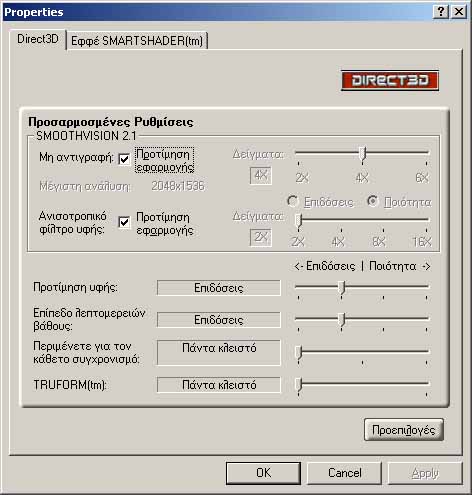Click the 8X anisotropic tick label
Viewport: 472px width, 495px height.
[x=379, y=242]
